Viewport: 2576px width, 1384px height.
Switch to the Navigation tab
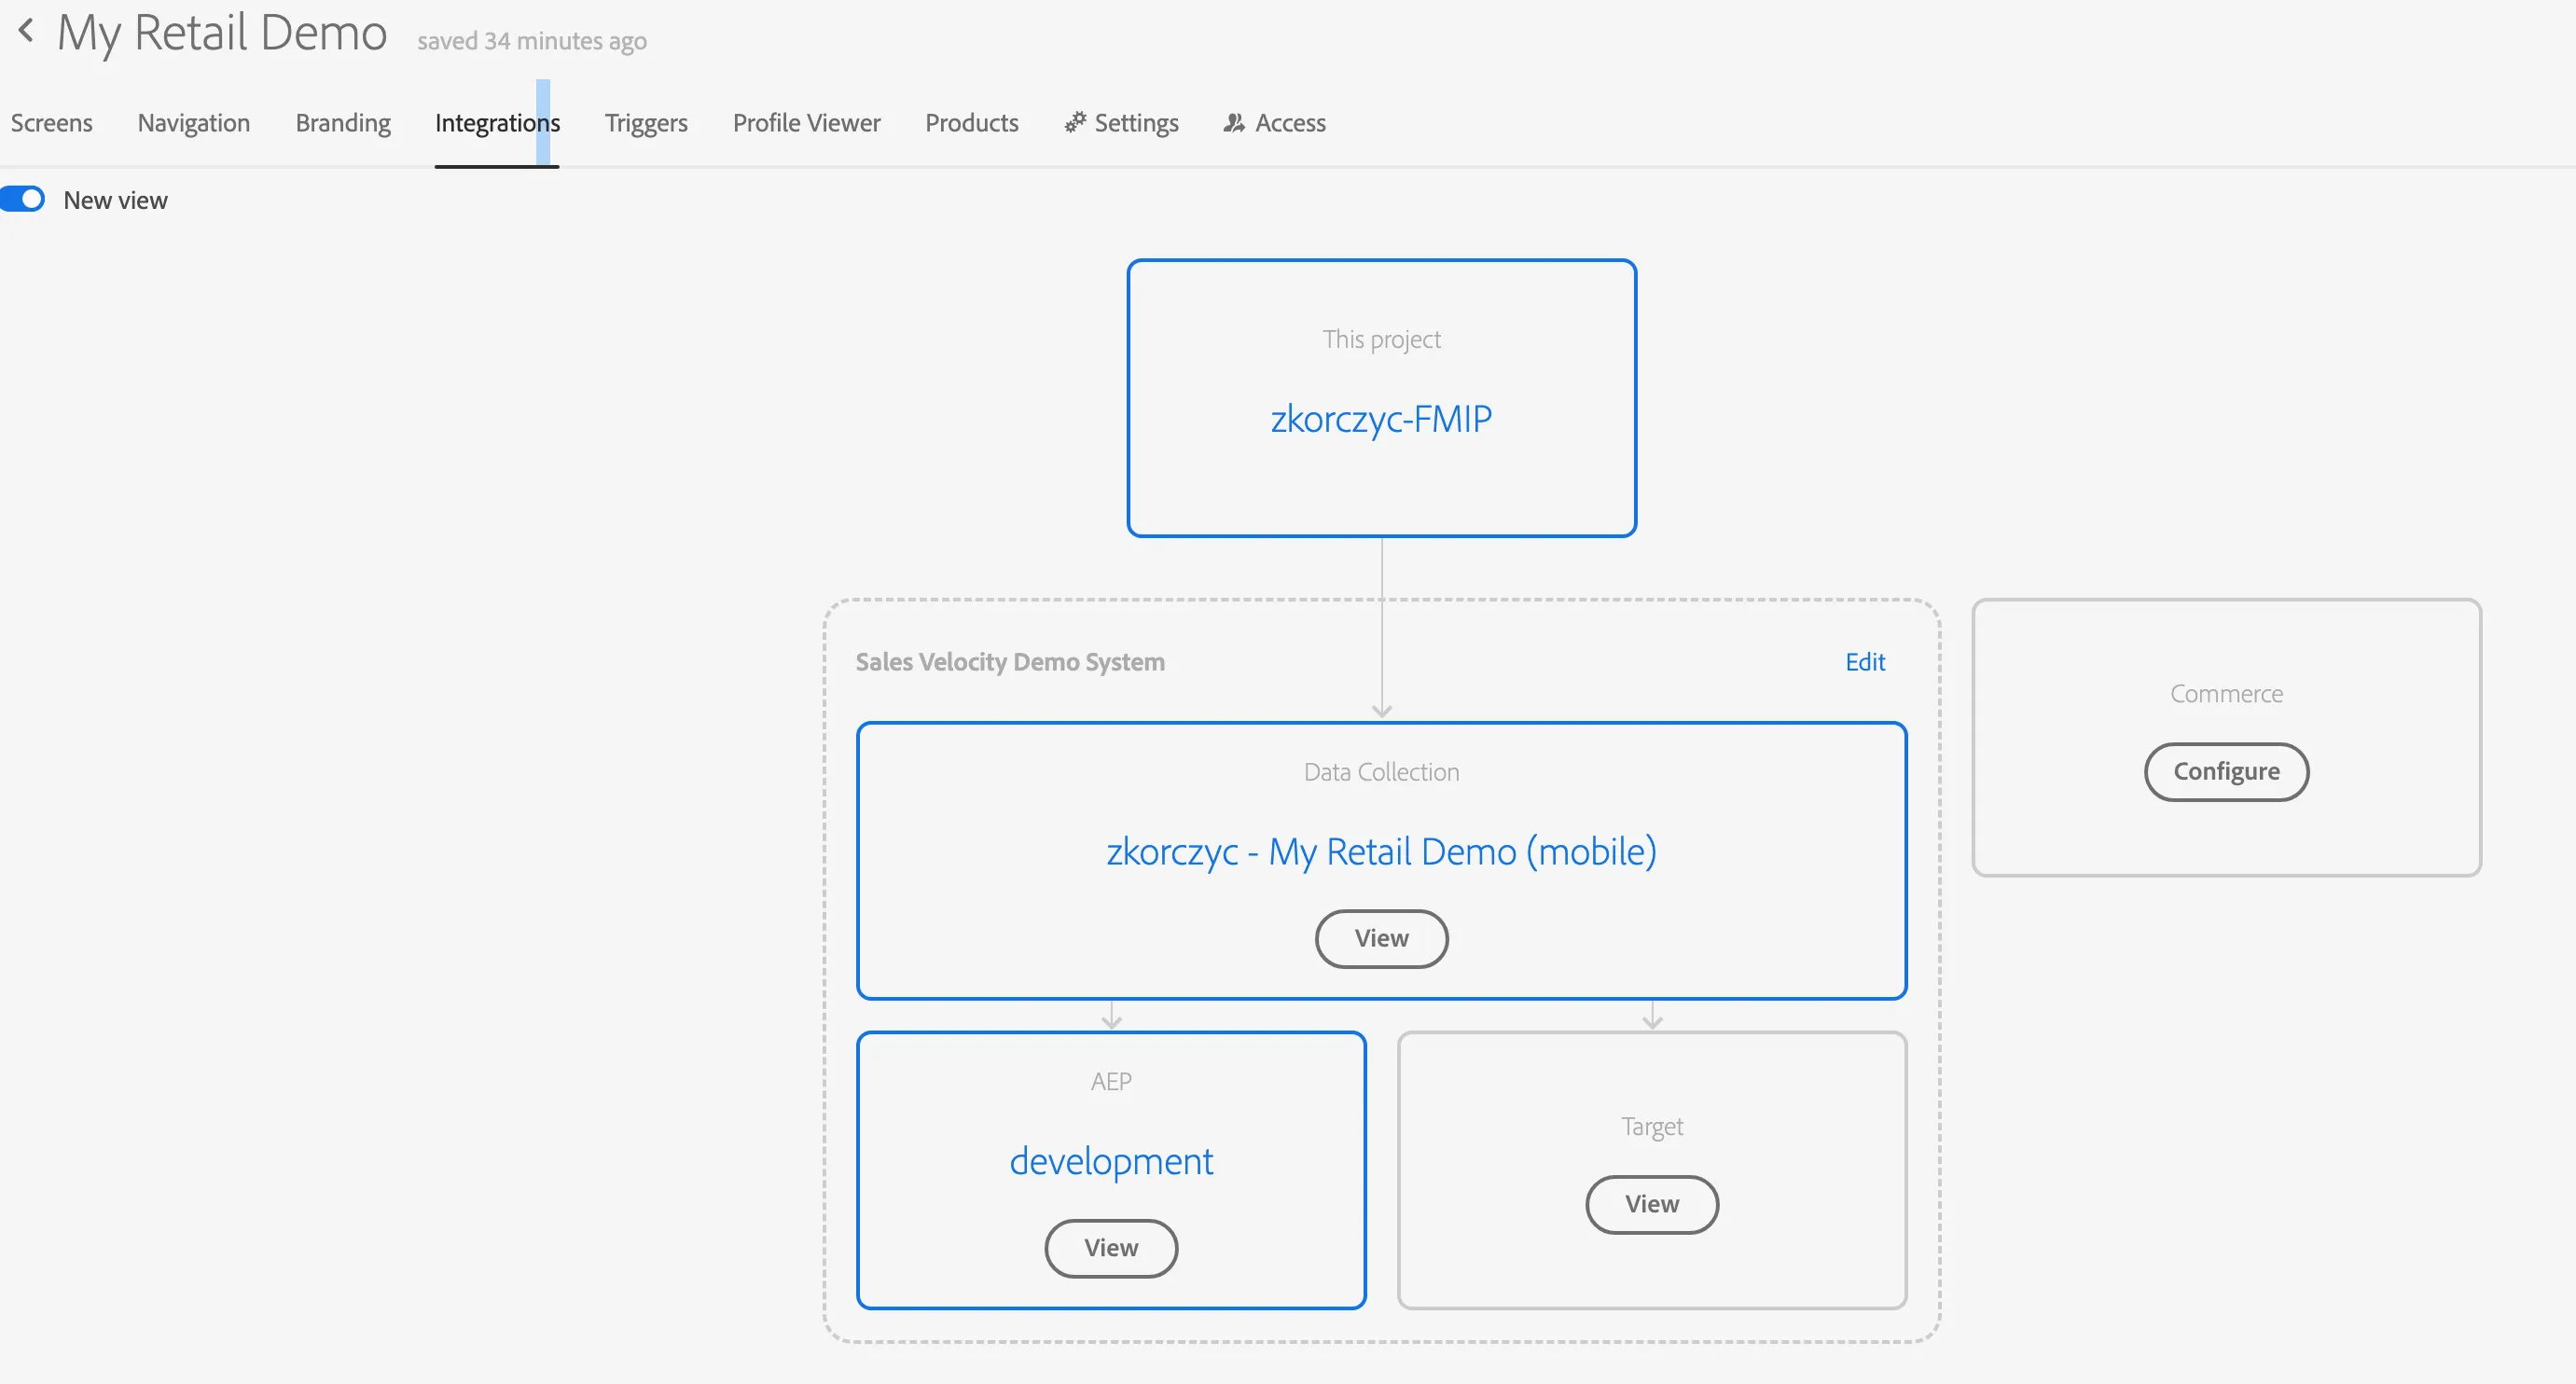click(x=194, y=123)
